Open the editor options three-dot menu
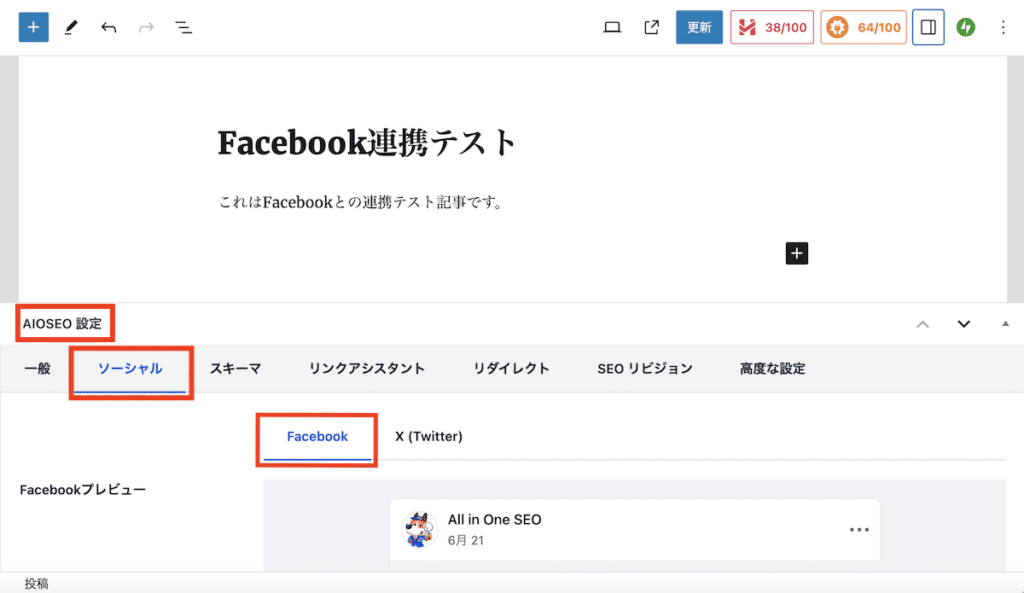The image size is (1024, 593). 1003,27
